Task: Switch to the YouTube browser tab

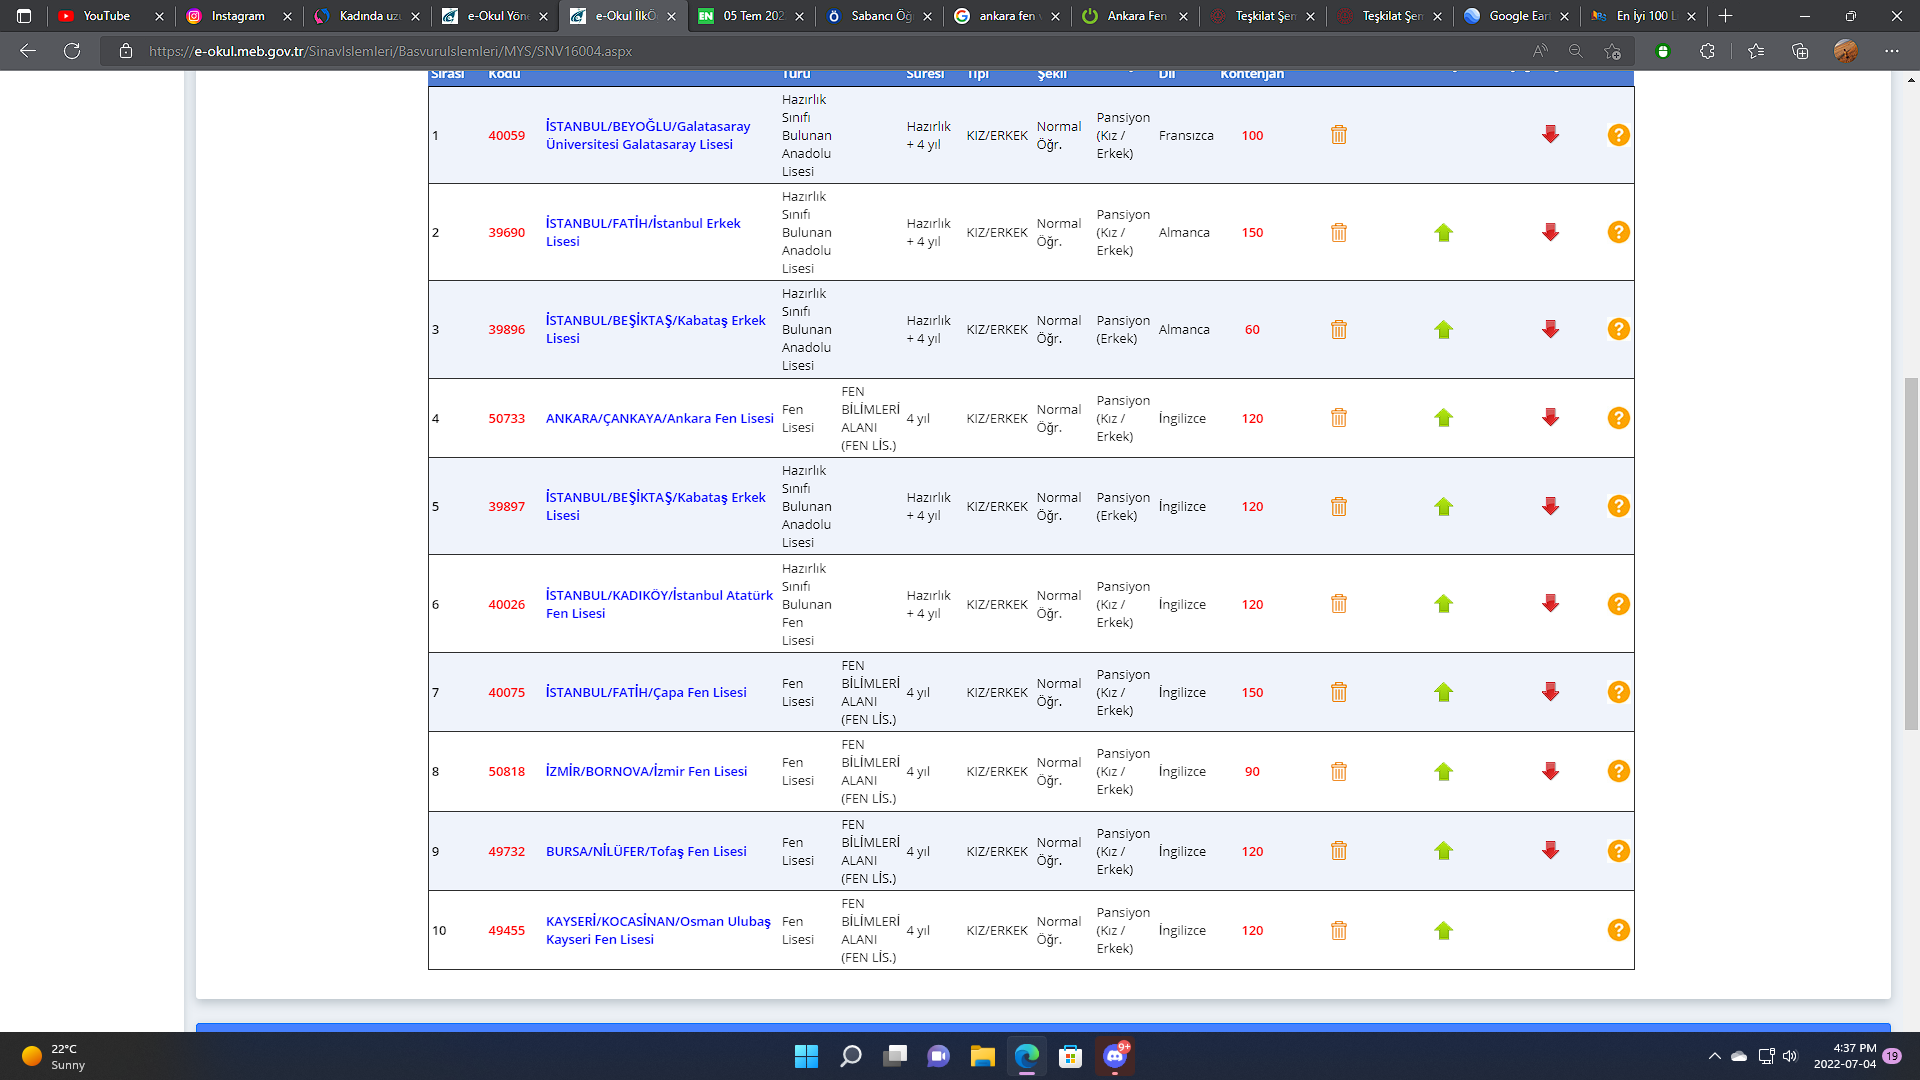Action: [107, 16]
